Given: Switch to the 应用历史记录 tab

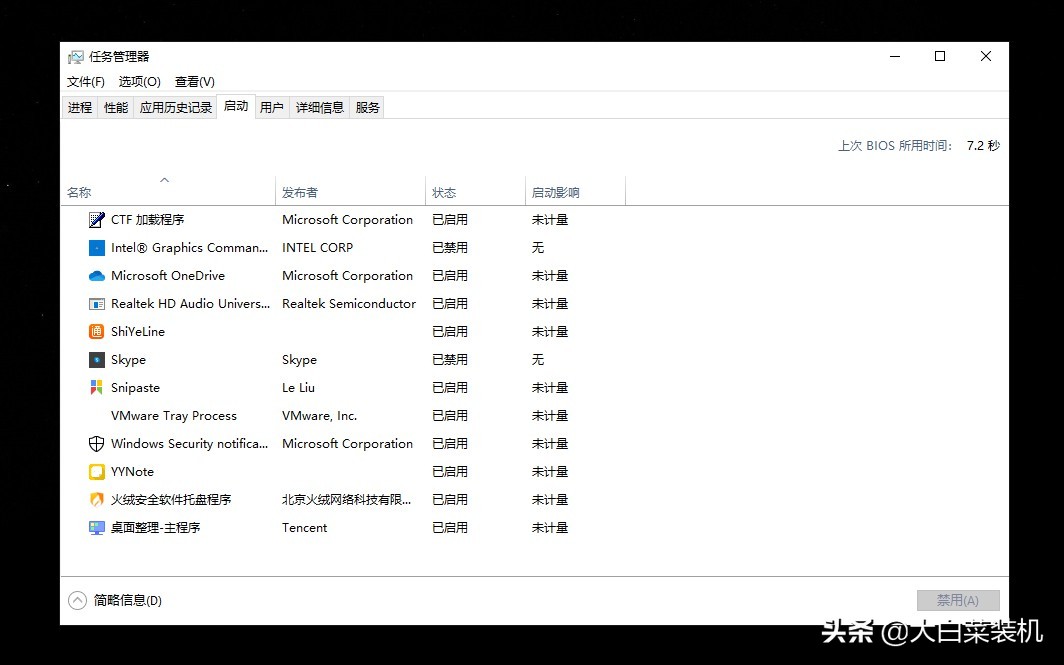Looking at the screenshot, I should tap(176, 107).
